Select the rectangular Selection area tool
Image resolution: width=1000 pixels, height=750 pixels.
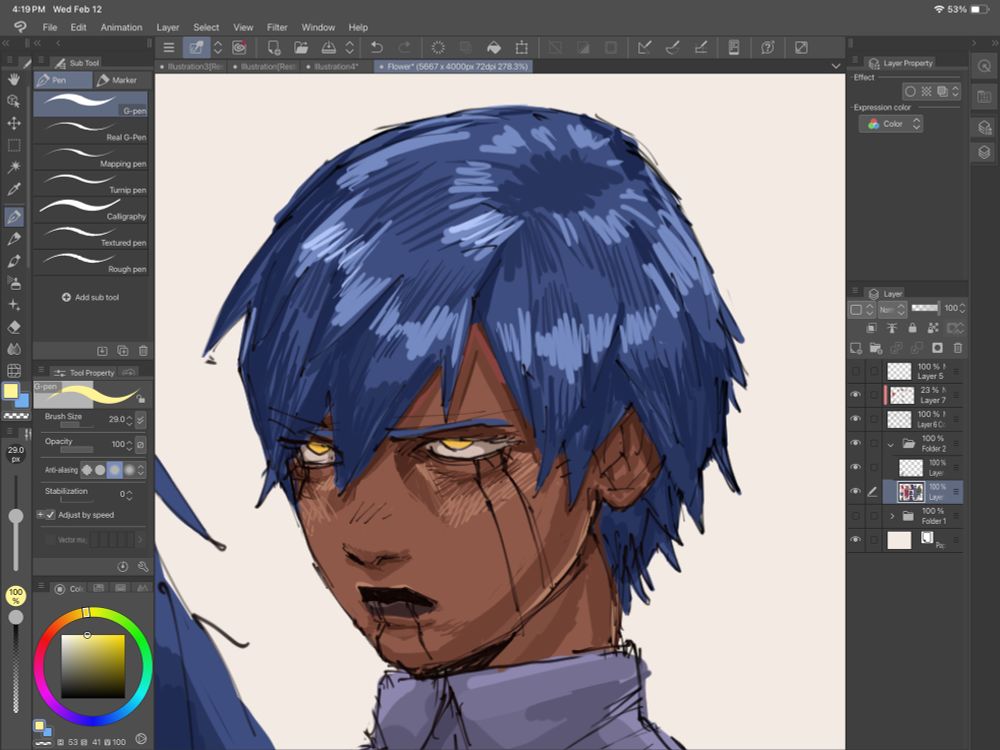14,145
